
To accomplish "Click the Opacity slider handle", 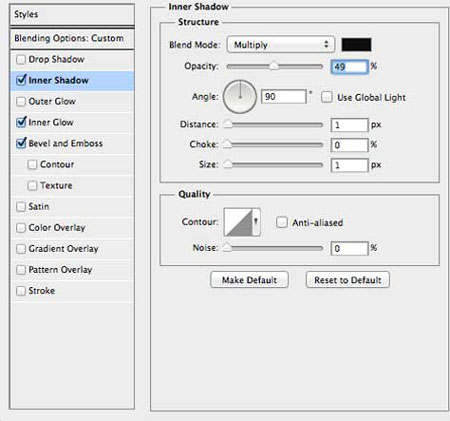I will click(x=274, y=66).
